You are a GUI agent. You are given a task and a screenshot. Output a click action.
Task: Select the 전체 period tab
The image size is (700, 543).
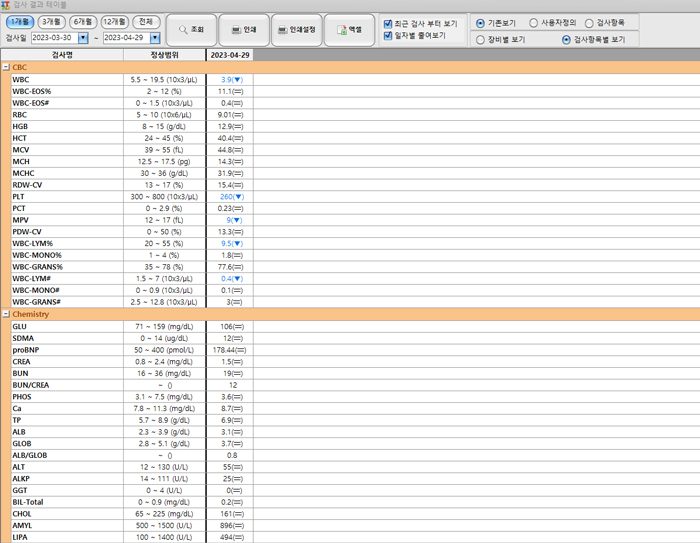146,21
